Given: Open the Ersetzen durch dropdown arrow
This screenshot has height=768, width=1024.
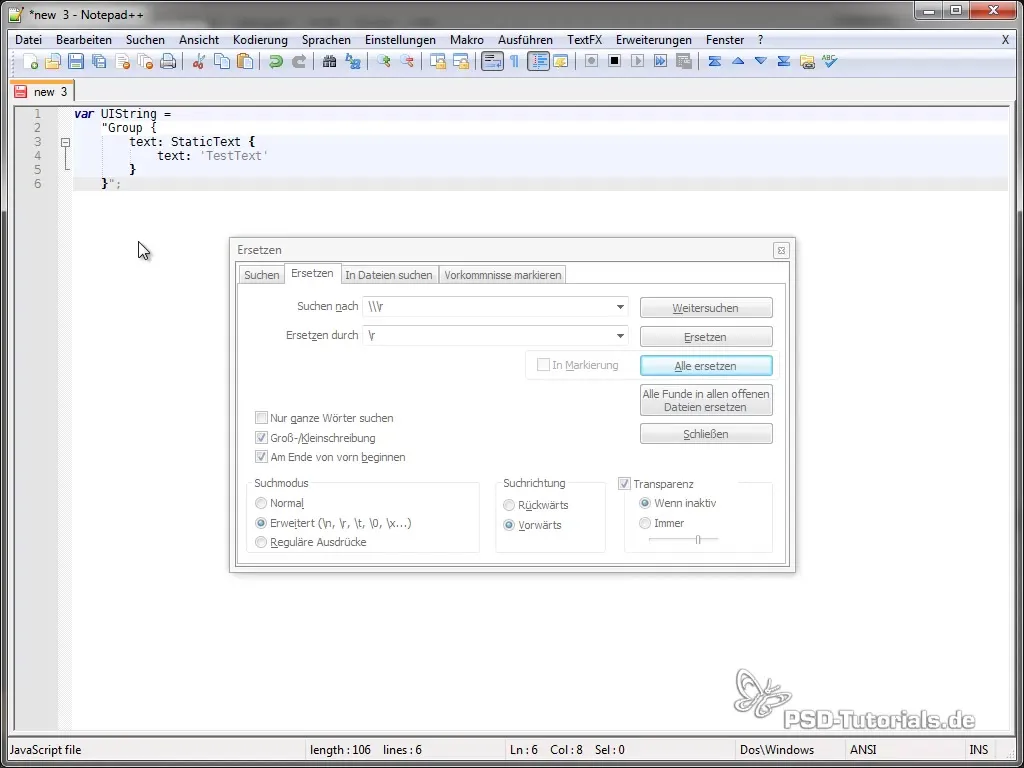Looking at the screenshot, I should click(x=620, y=336).
